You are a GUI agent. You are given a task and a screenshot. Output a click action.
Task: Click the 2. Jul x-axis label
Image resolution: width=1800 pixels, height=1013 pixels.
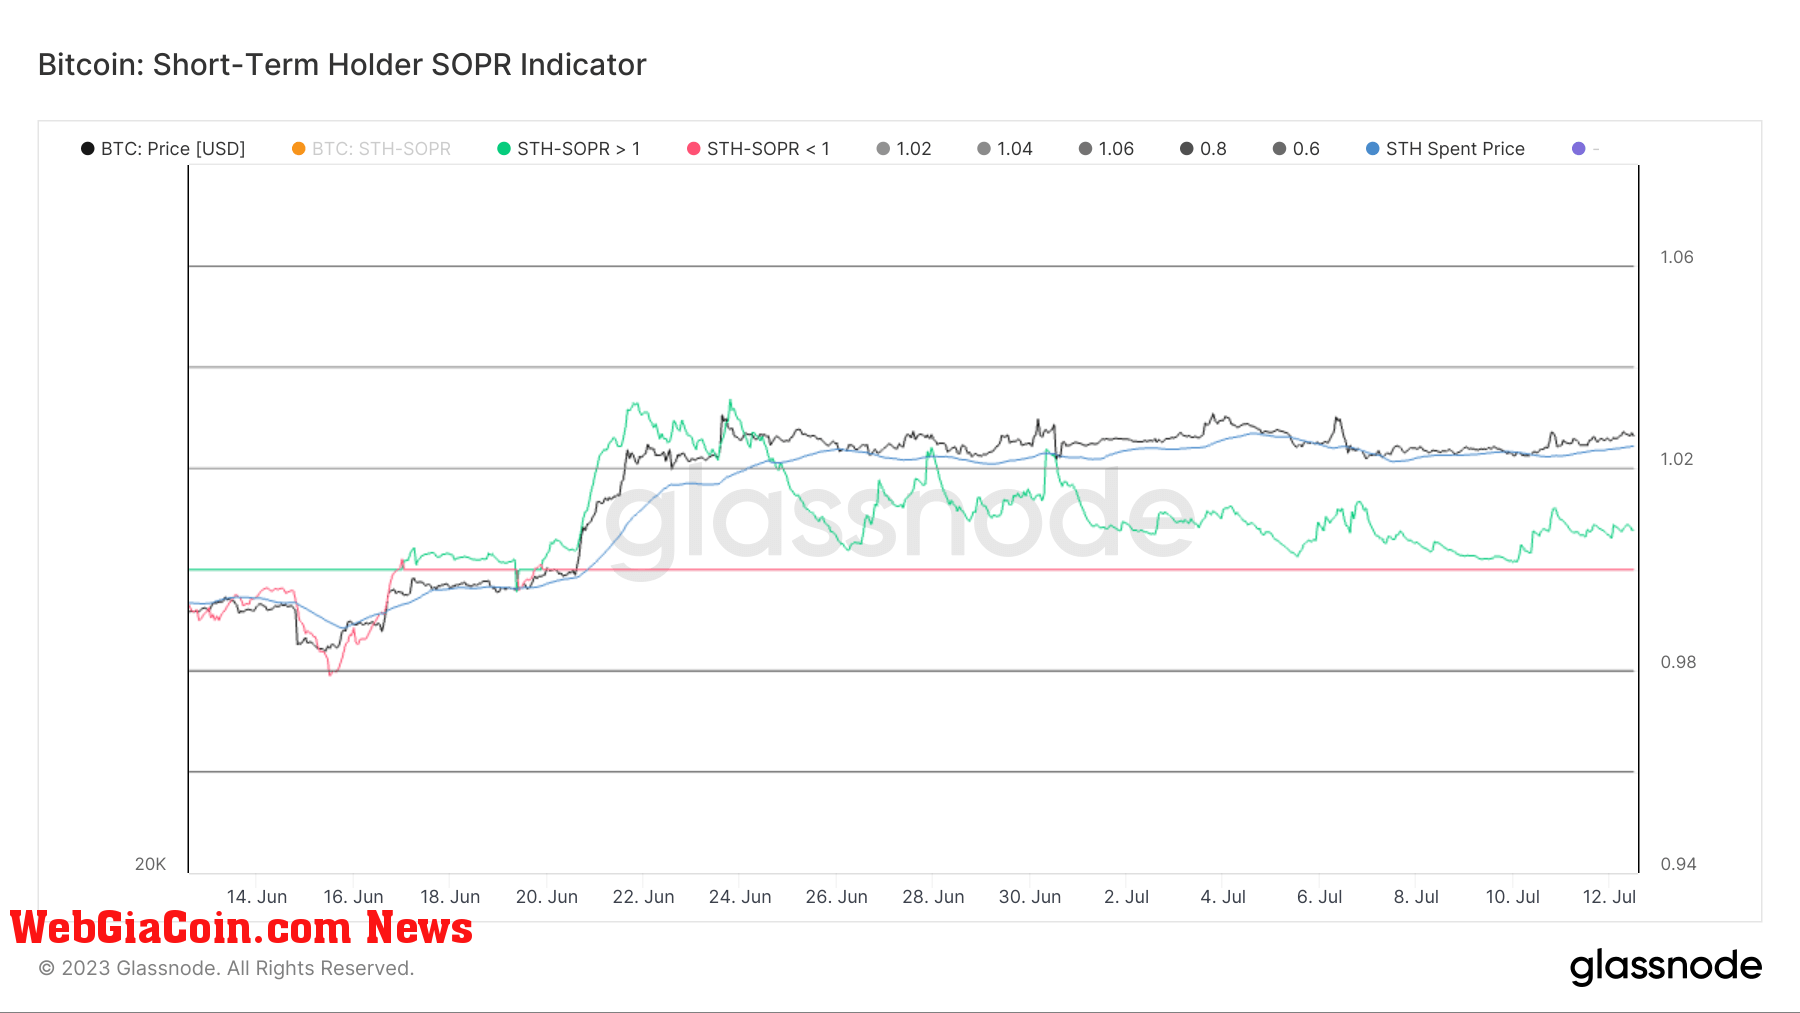click(1127, 897)
